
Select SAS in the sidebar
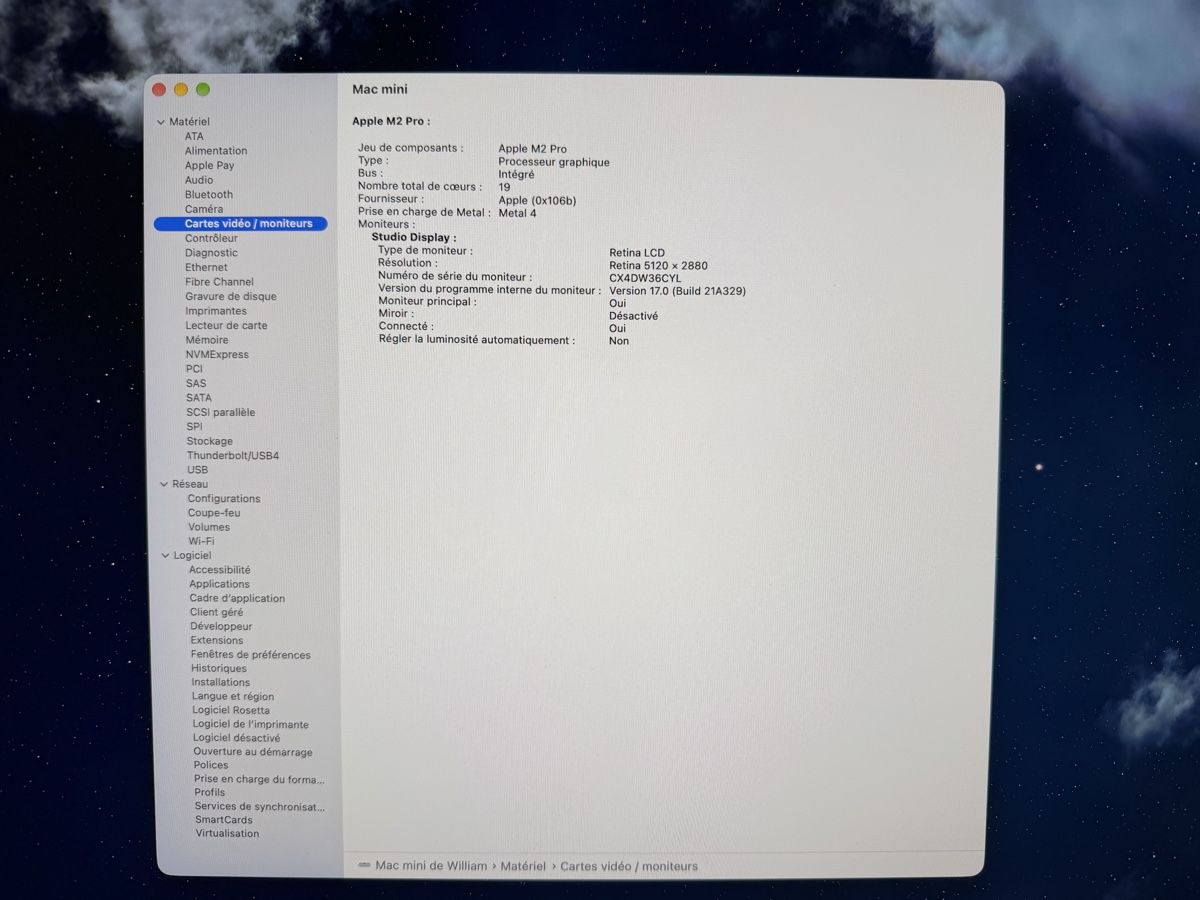click(196, 383)
